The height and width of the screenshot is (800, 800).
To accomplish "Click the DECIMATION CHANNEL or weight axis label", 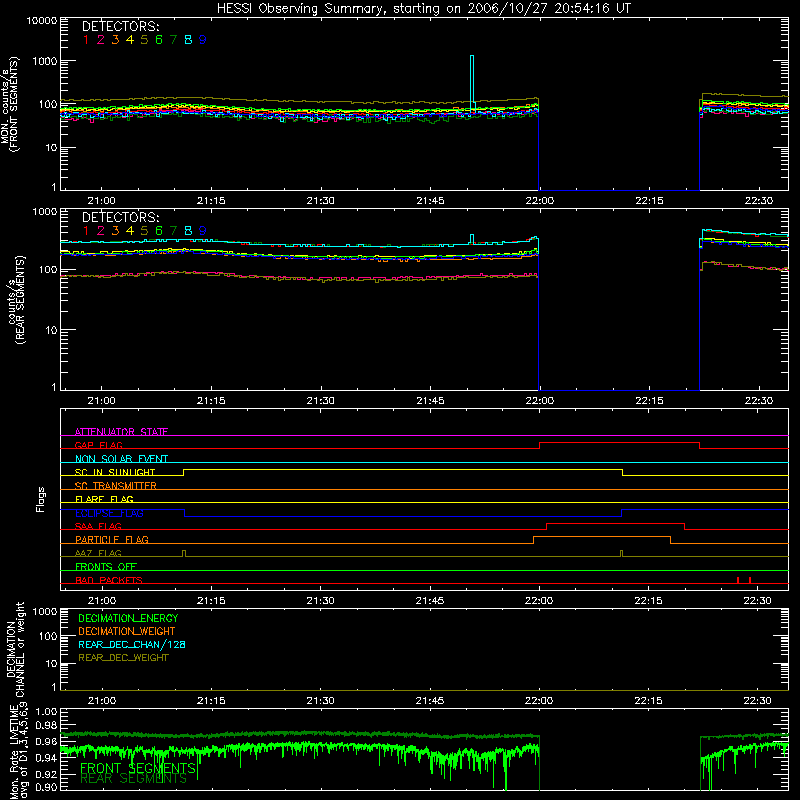I will pos(15,649).
